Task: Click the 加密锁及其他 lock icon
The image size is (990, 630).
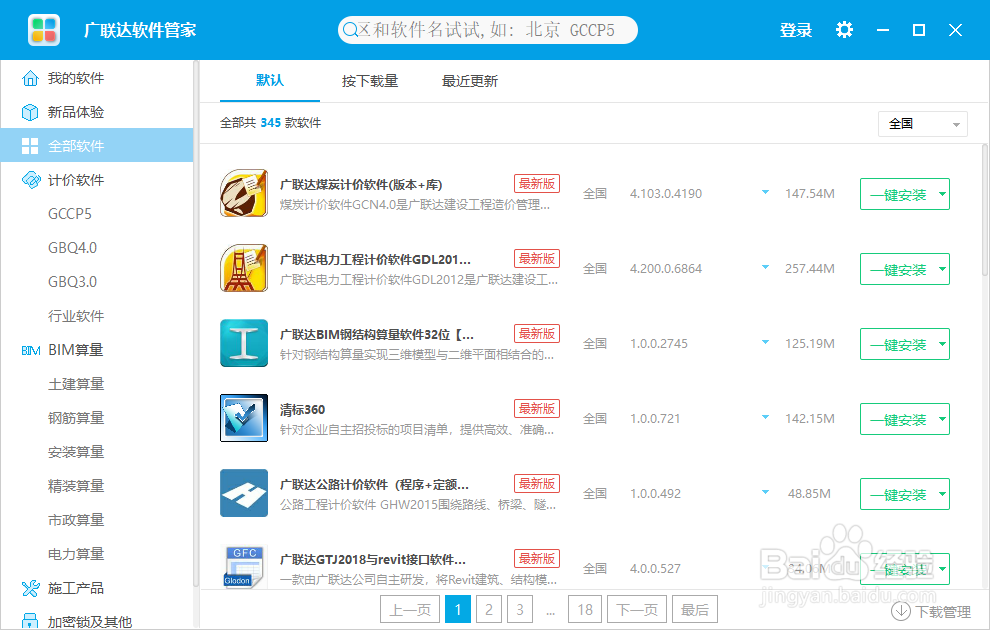Action: 30,621
